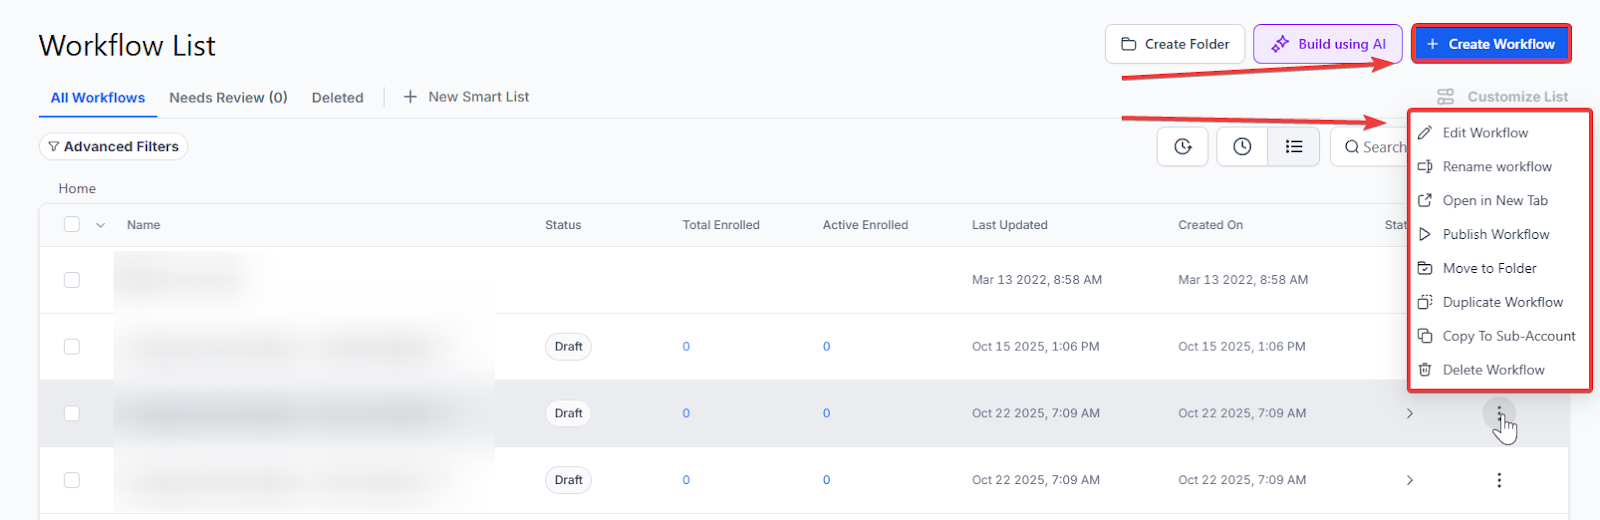Select checkbox for Oct 15 2025 workflow row
This screenshot has height=520, width=1600.
pyautogui.click(x=72, y=347)
